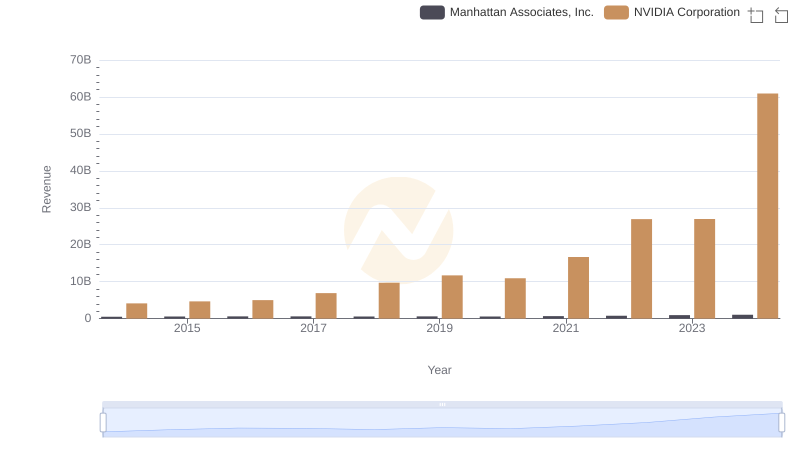Screen dimensions: 800x461
Task: Click the Year axis title
Action: click(439, 370)
